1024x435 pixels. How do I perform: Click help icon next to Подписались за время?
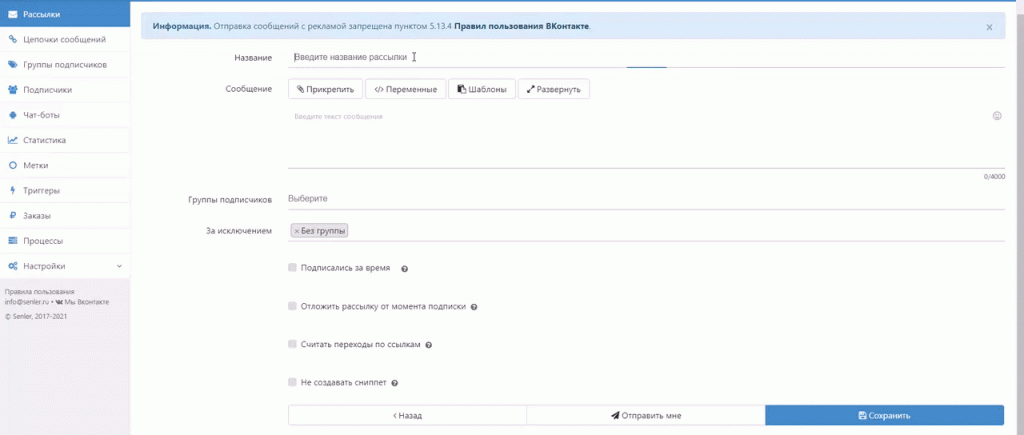pos(405,269)
